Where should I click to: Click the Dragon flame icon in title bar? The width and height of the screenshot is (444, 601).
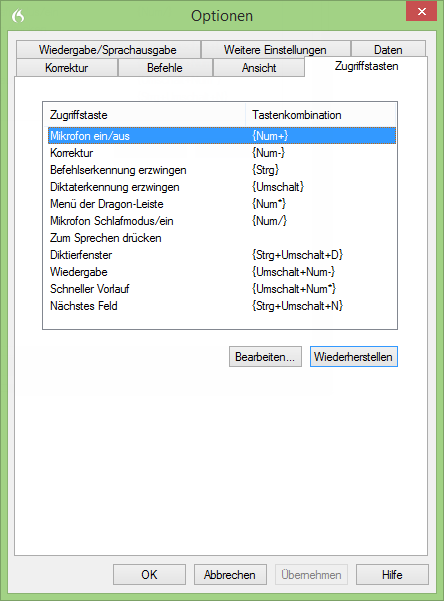click(18, 16)
